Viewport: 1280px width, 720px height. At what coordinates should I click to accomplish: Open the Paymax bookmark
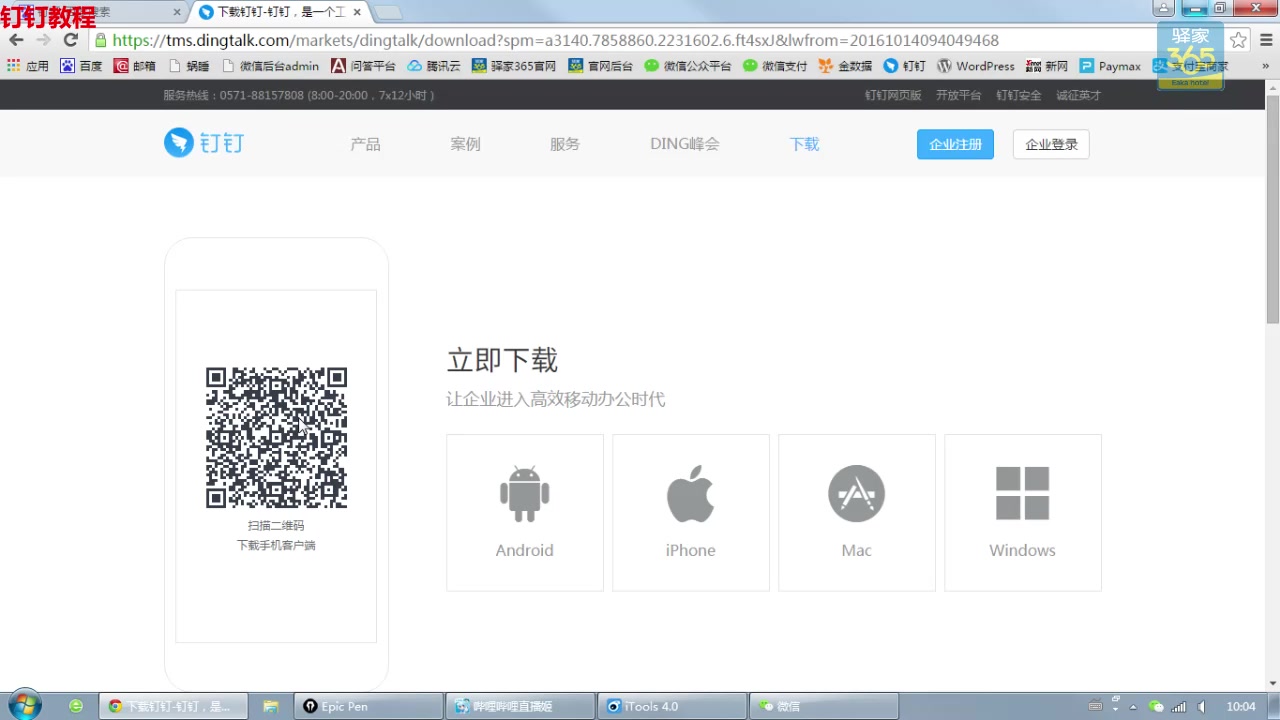point(1110,66)
